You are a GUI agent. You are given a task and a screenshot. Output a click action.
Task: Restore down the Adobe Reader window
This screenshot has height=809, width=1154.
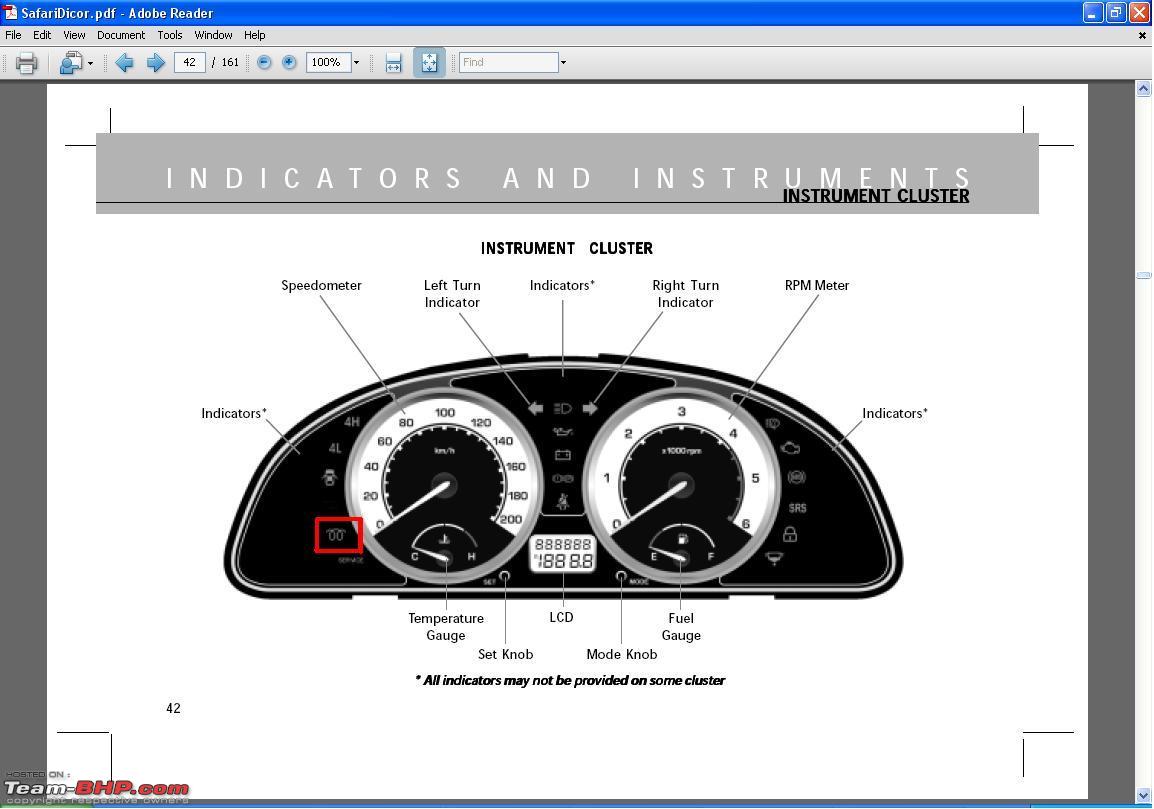click(1116, 13)
